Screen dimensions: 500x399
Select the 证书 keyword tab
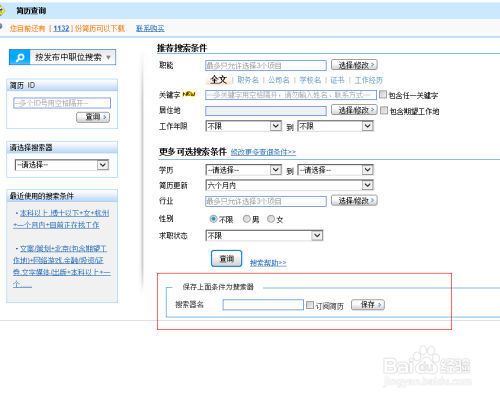(337, 80)
